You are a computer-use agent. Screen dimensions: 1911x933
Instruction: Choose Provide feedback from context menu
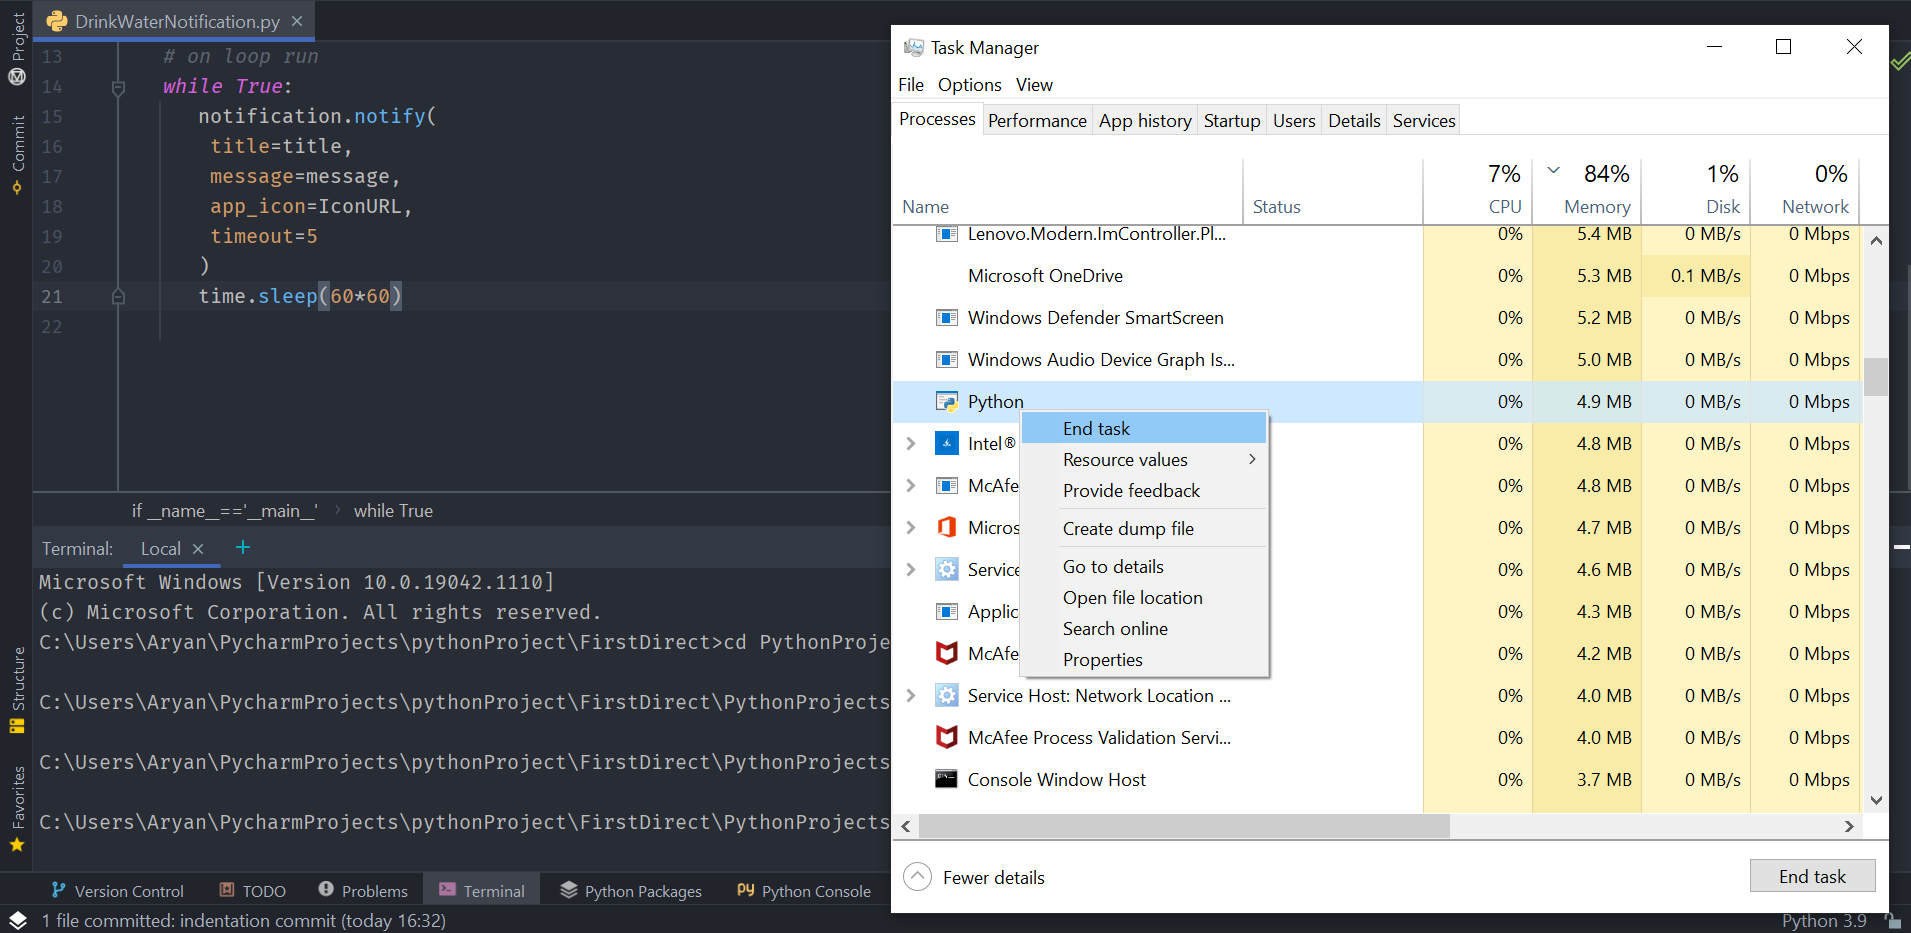[1144, 490]
